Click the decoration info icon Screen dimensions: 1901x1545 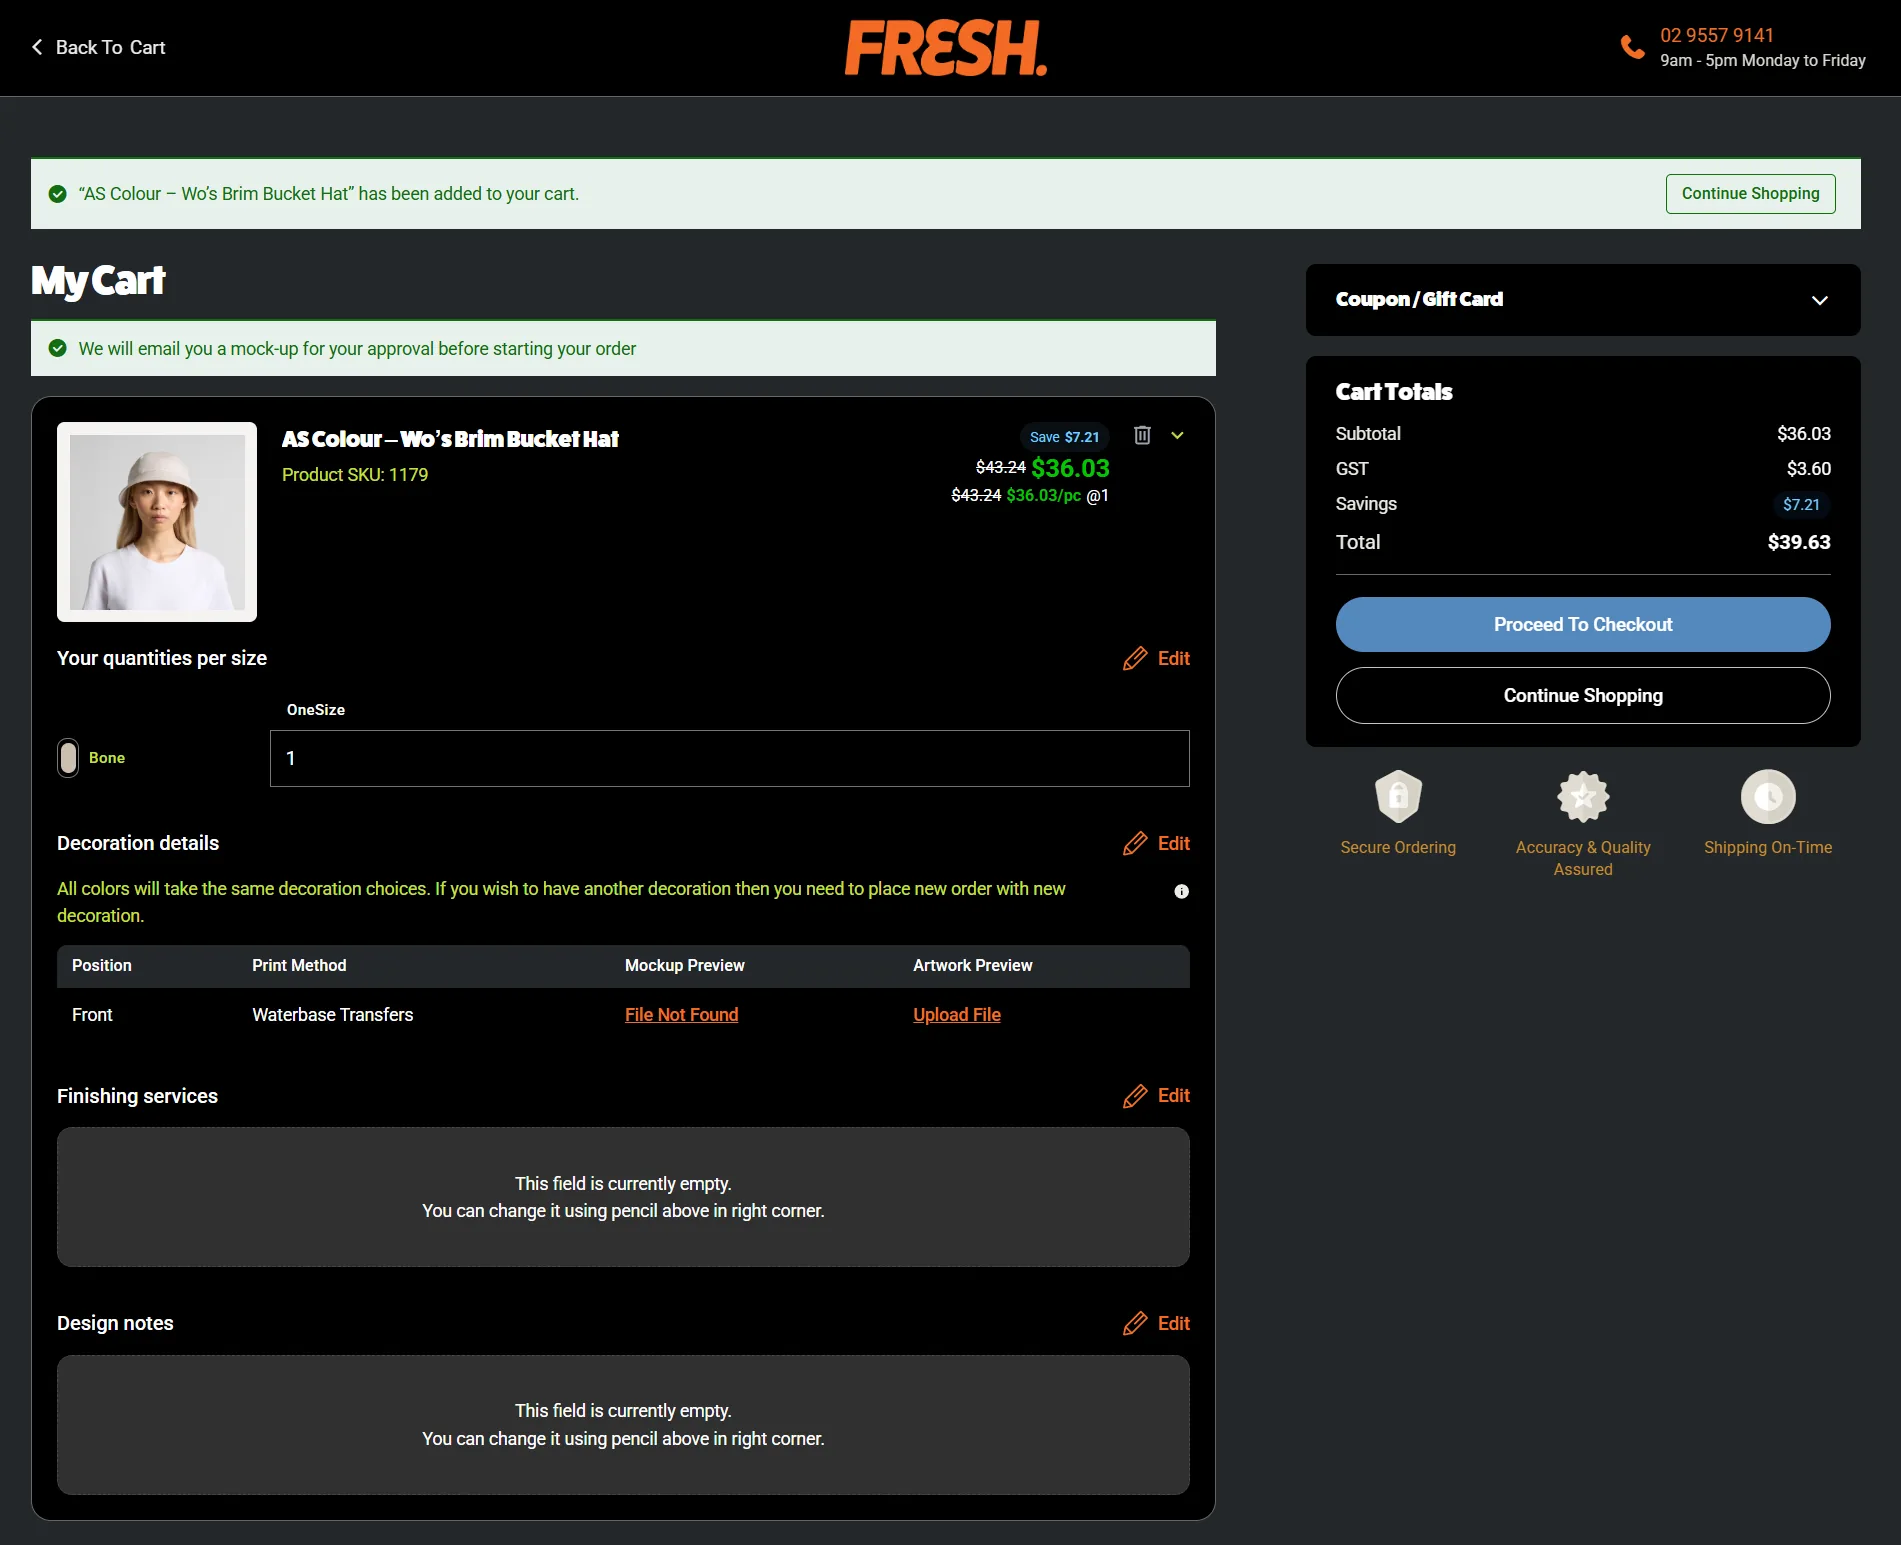click(x=1181, y=891)
